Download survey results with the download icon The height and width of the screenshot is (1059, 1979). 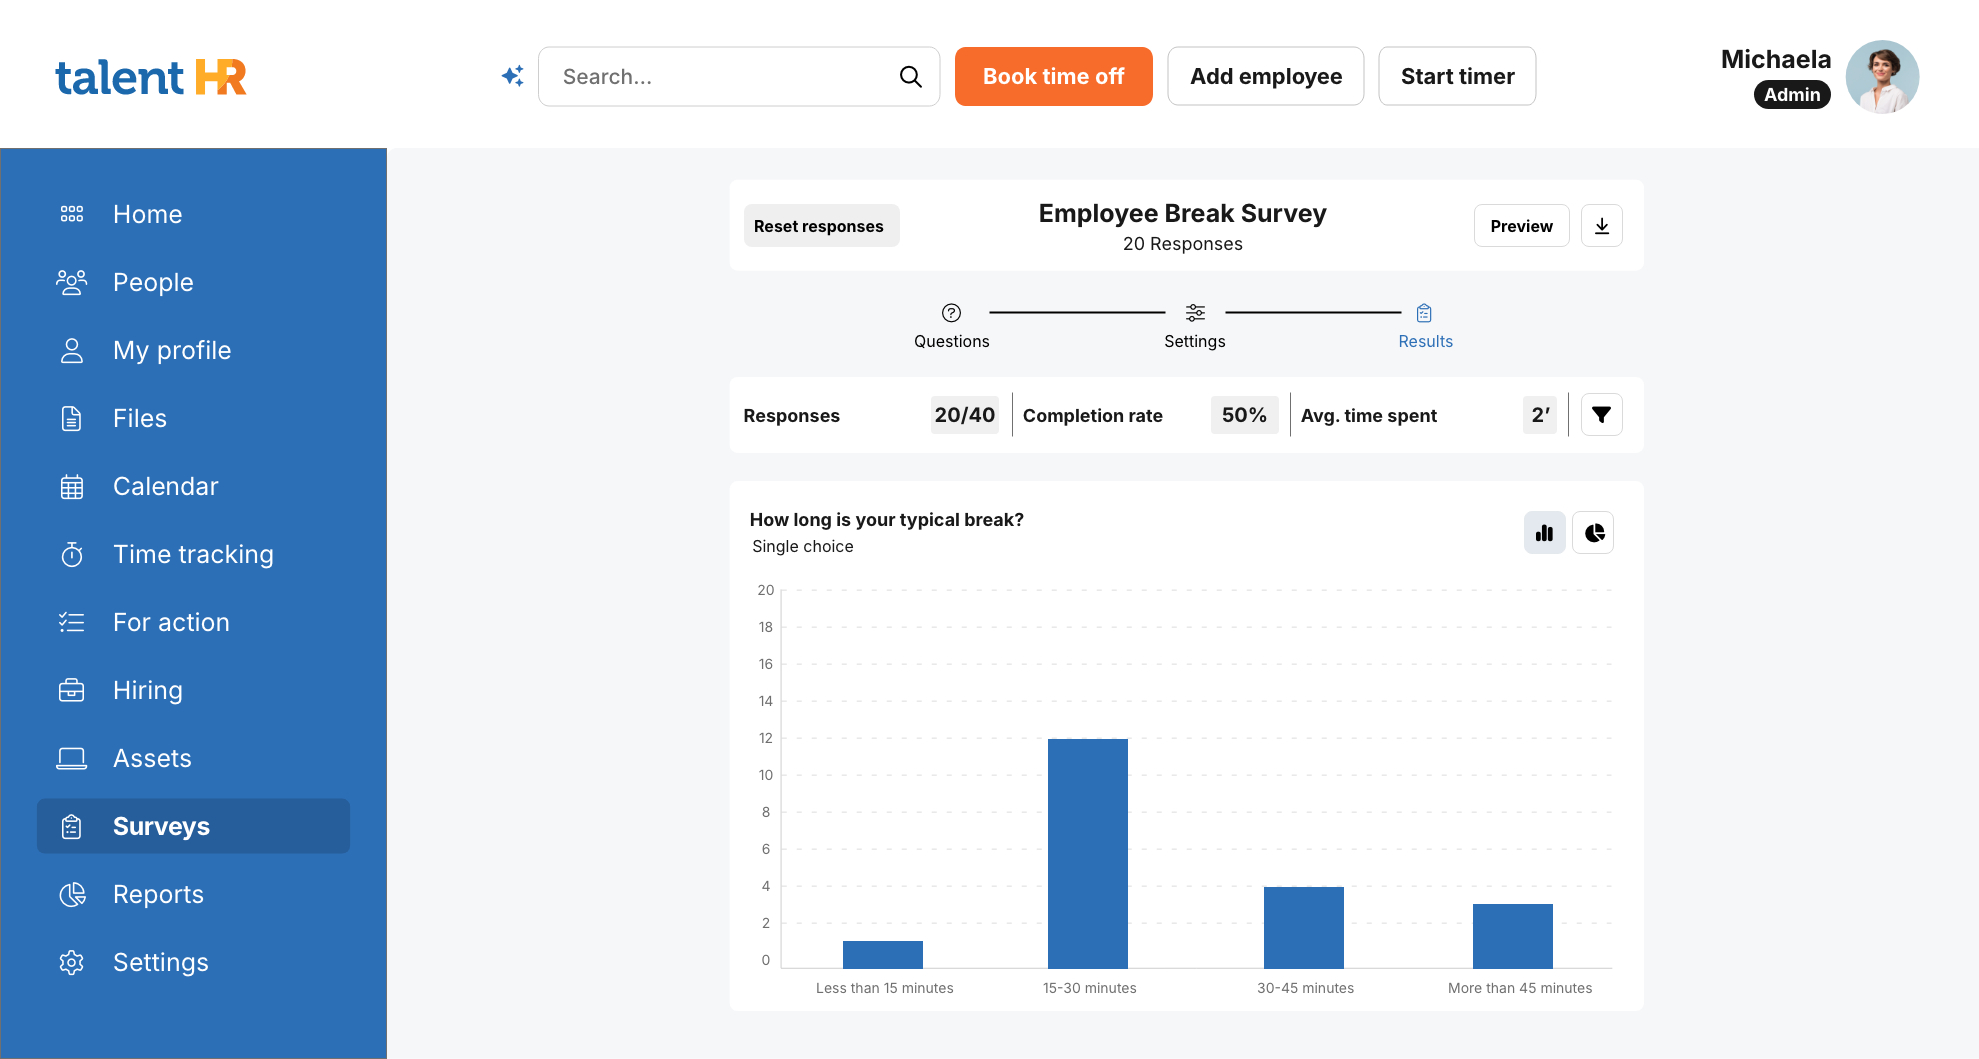point(1601,226)
